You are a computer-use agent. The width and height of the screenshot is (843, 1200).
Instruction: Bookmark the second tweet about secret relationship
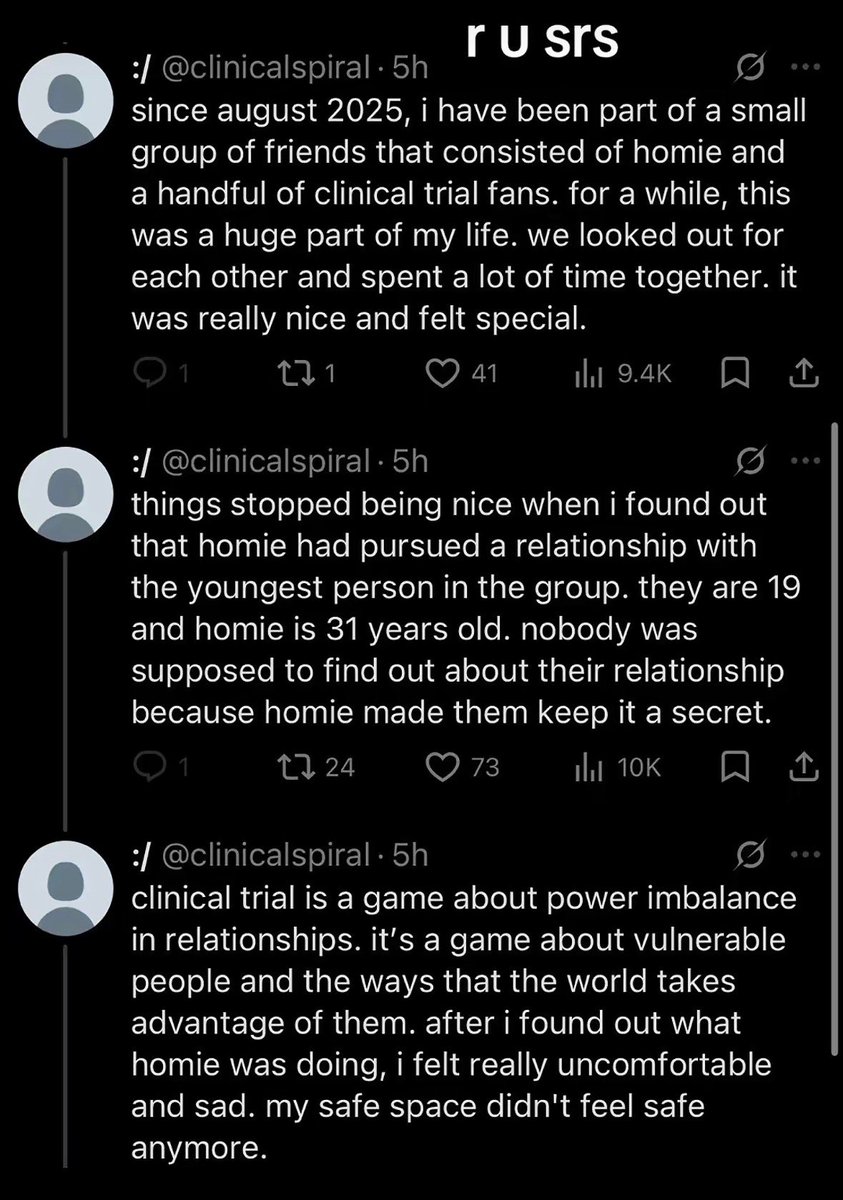click(733, 767)
